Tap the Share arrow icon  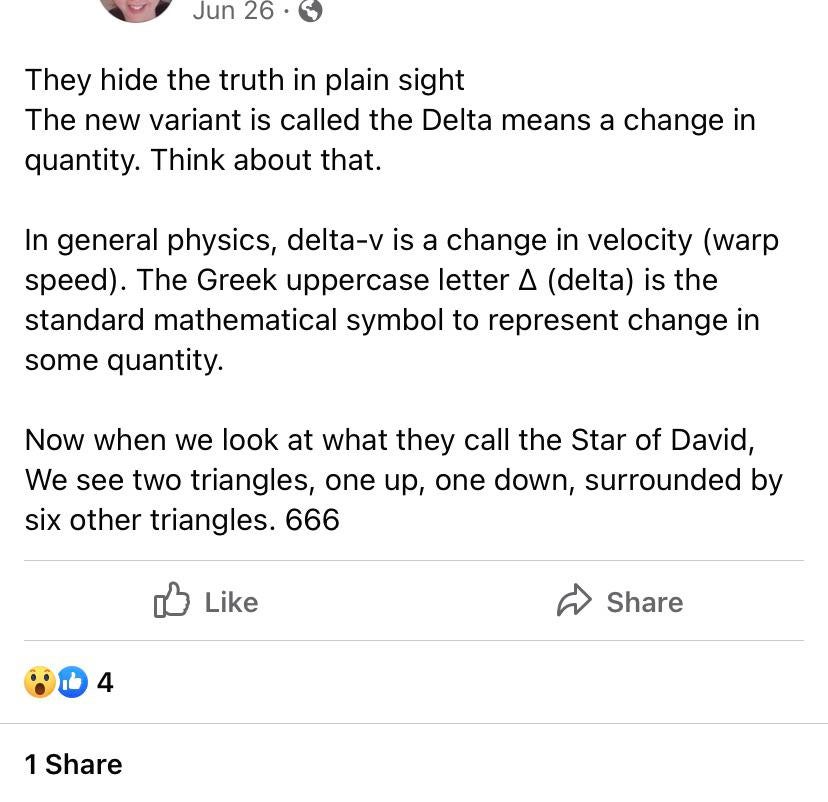[x=575, y=601]
